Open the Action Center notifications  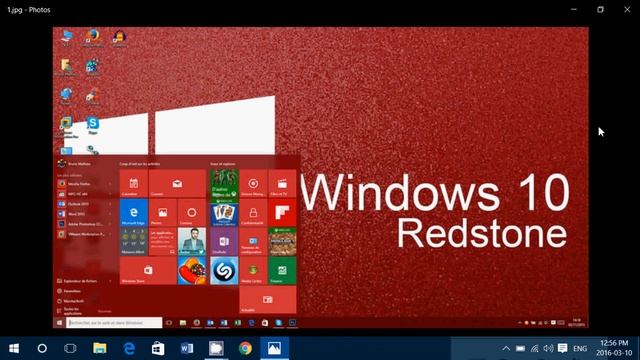(x=562, y=348)
